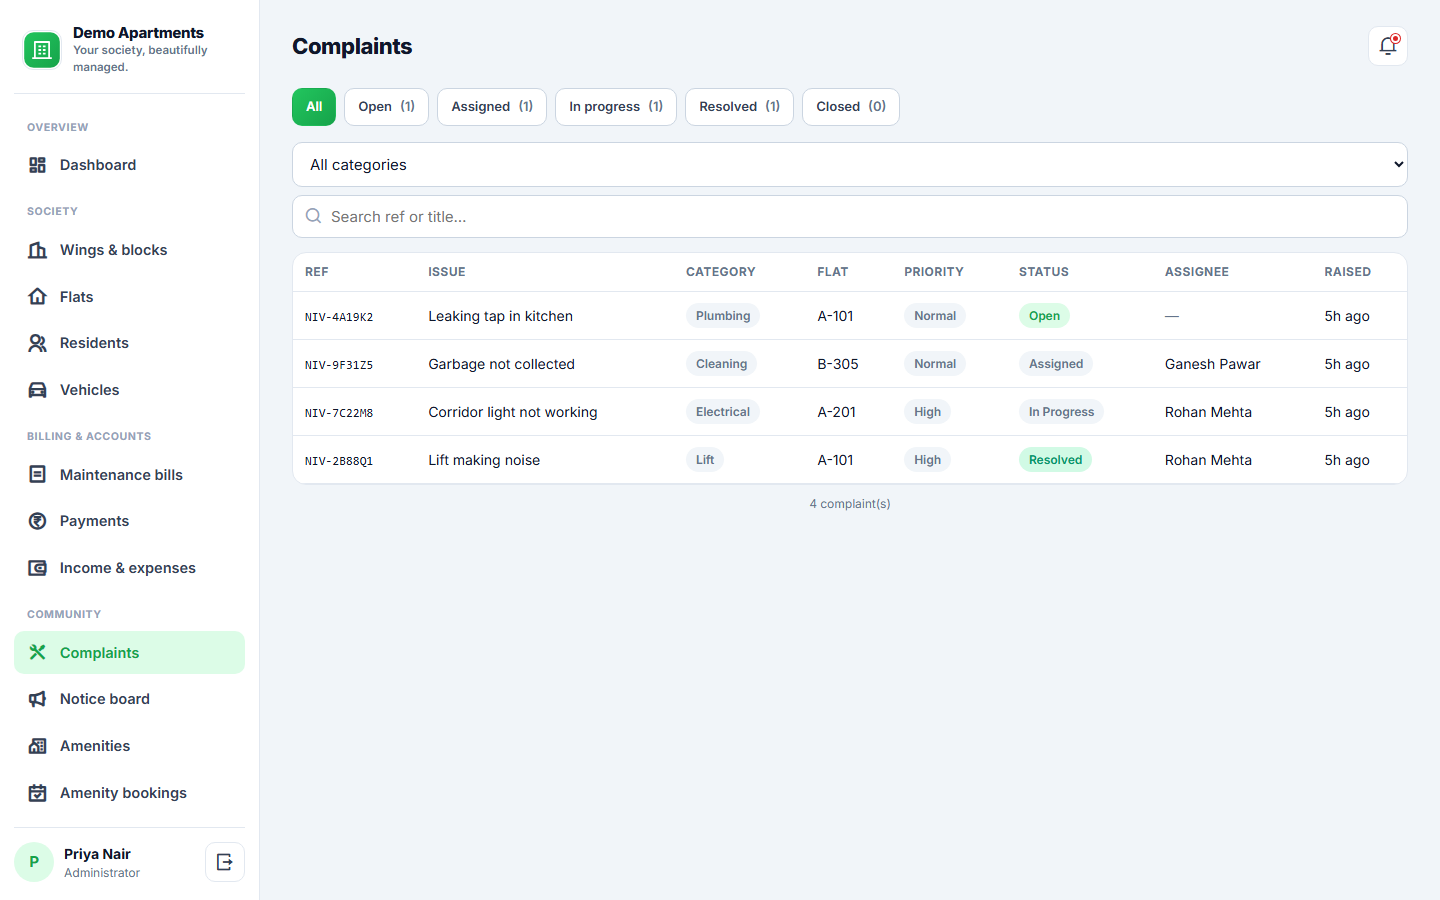Click the Flats house icon
This screenshot has width=1440, height=900.
pos(37,297)
